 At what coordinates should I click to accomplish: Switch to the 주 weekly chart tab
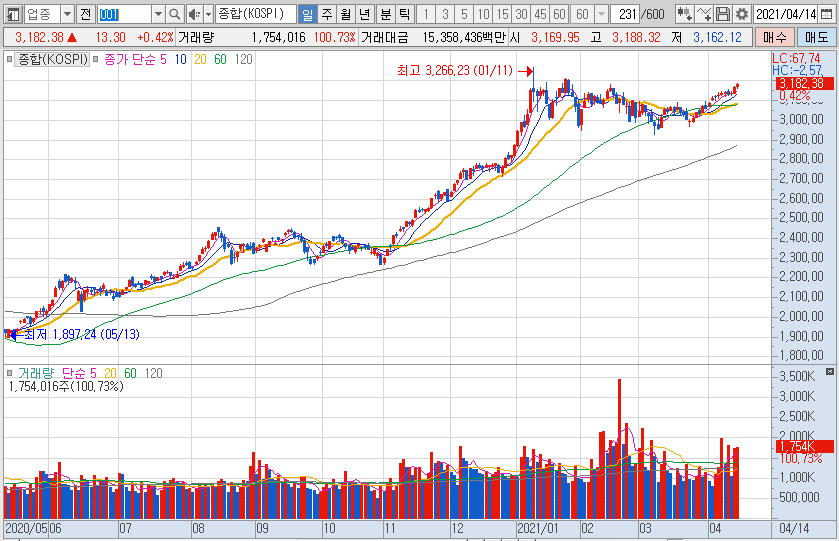pyautogui.click(x=326, y=14)
